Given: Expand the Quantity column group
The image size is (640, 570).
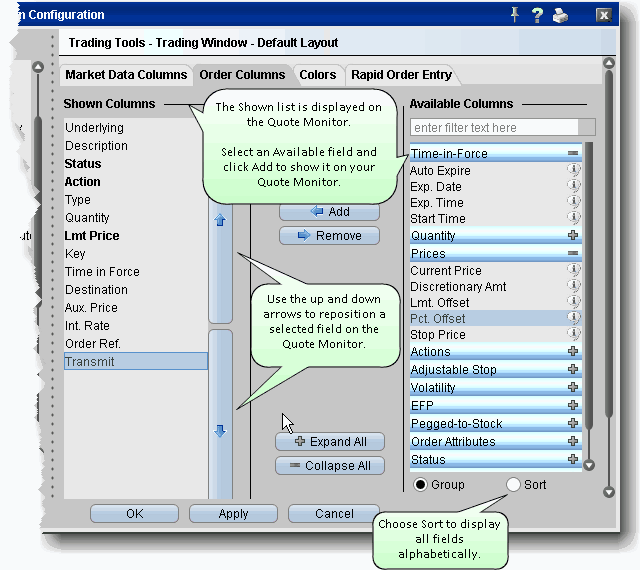Looking at the screenshot, I should [x=573, y=236].
